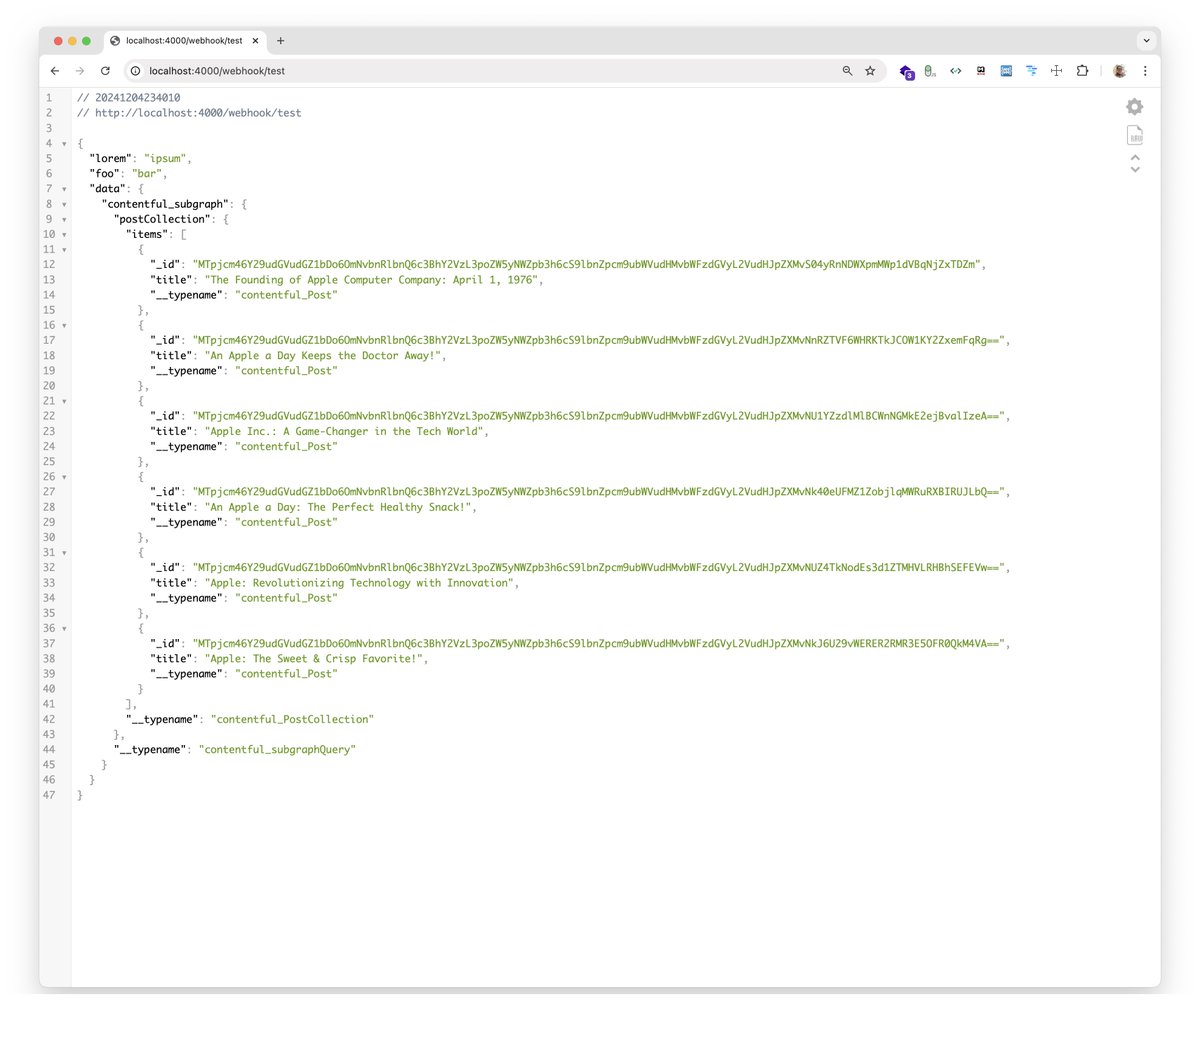
Task: Open the black and red square extension
Action: tap(981, 71)
